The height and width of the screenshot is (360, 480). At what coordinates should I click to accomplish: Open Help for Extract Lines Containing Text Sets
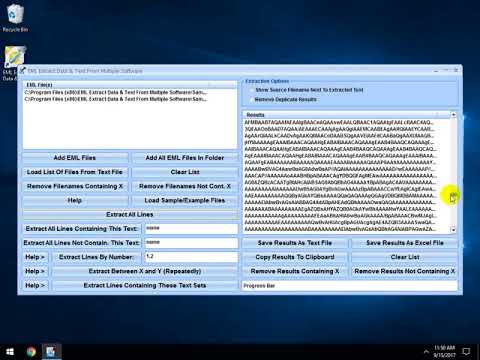click(35, 286)
